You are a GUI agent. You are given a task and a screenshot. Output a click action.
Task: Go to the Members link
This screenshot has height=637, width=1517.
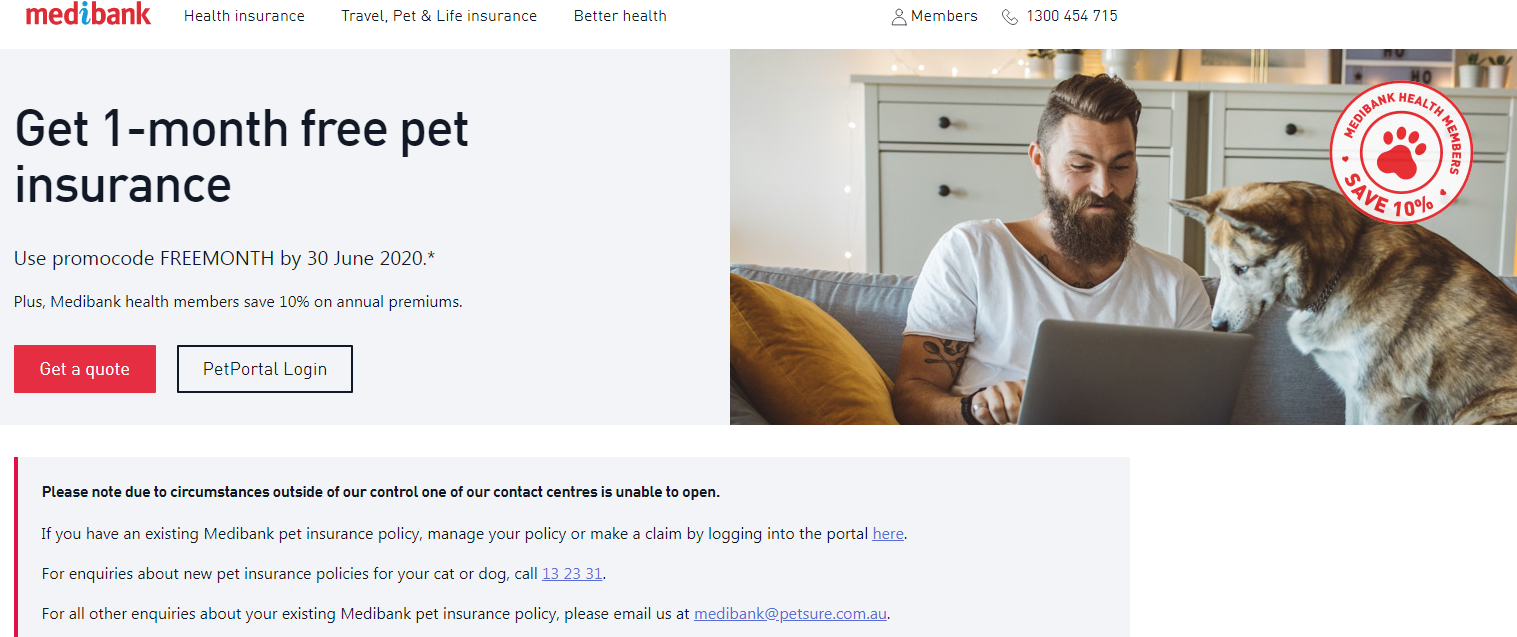coord(944,16)
